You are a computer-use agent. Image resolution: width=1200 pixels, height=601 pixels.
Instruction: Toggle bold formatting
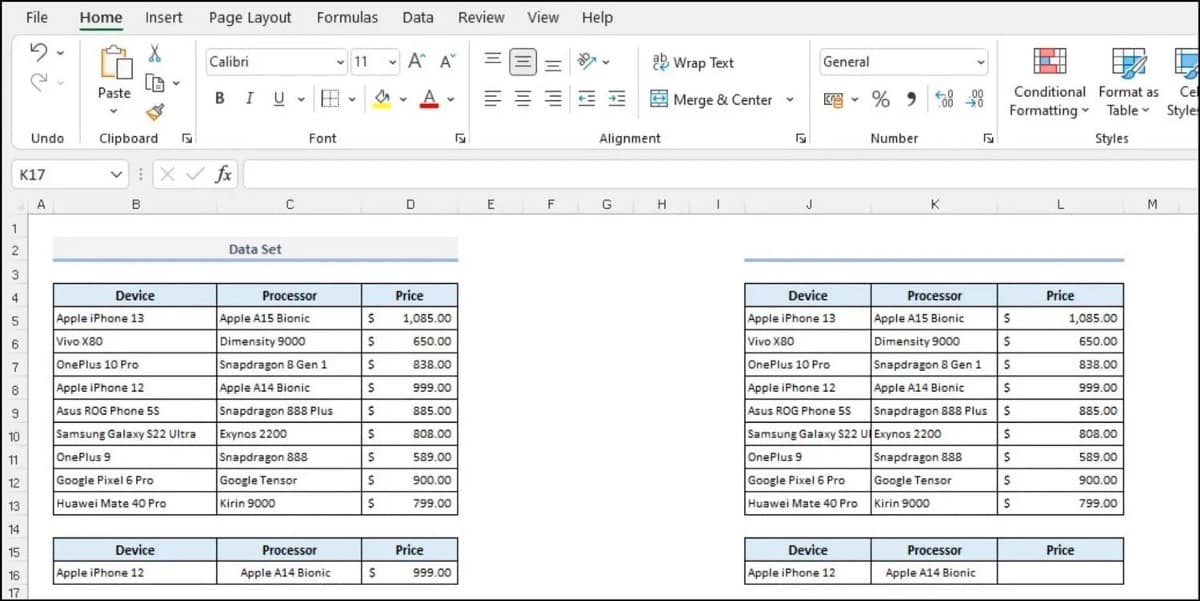pos(219,99)
